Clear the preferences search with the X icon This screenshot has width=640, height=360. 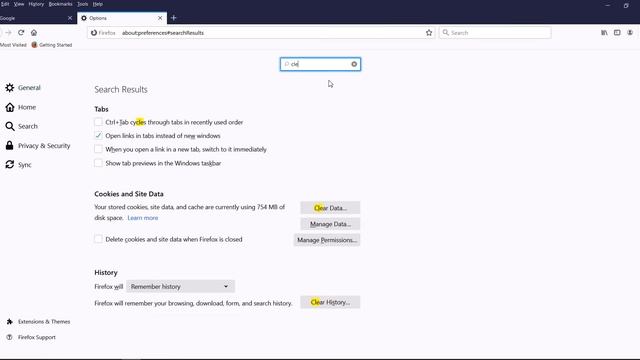point(354,64)
